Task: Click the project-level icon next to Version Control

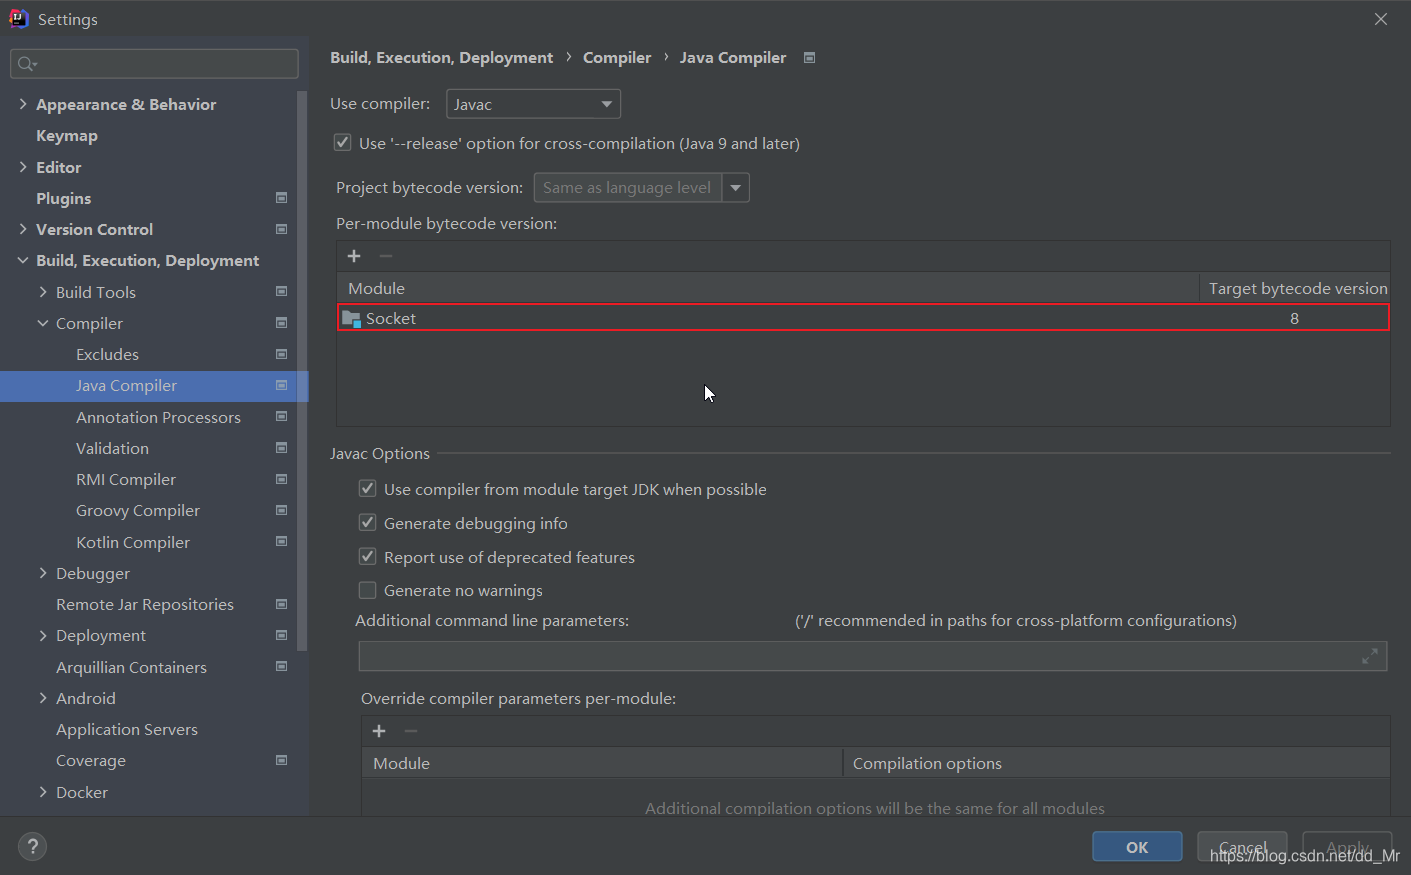Action: pyautogui.click(x=282, y=229)
